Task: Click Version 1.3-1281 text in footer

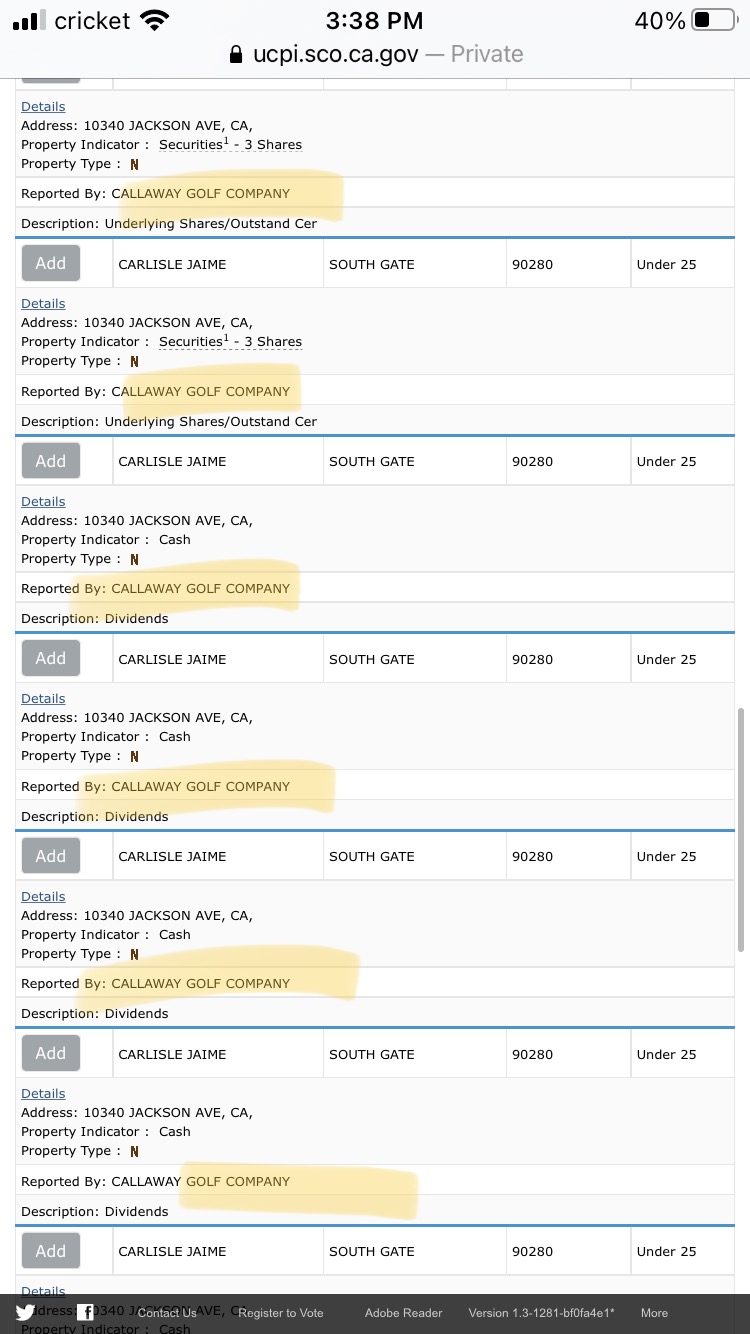Action: pos(542,1313)
